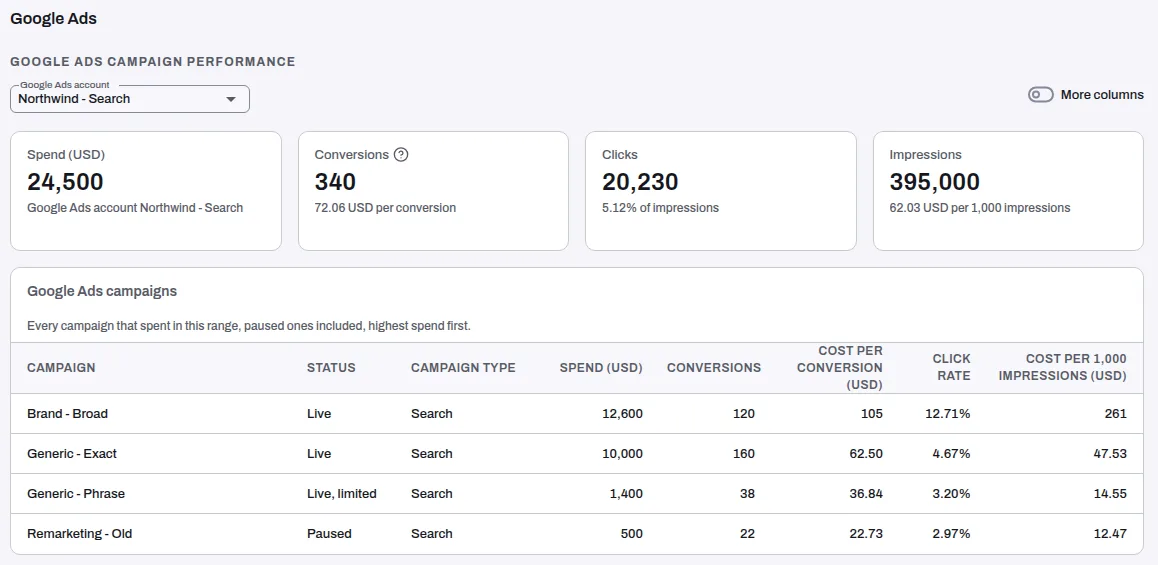This screenshot has height=565, width=1158.
Task: Click the 10,000 spend cell
Action: pyautogui.click(x=623, y=453)
